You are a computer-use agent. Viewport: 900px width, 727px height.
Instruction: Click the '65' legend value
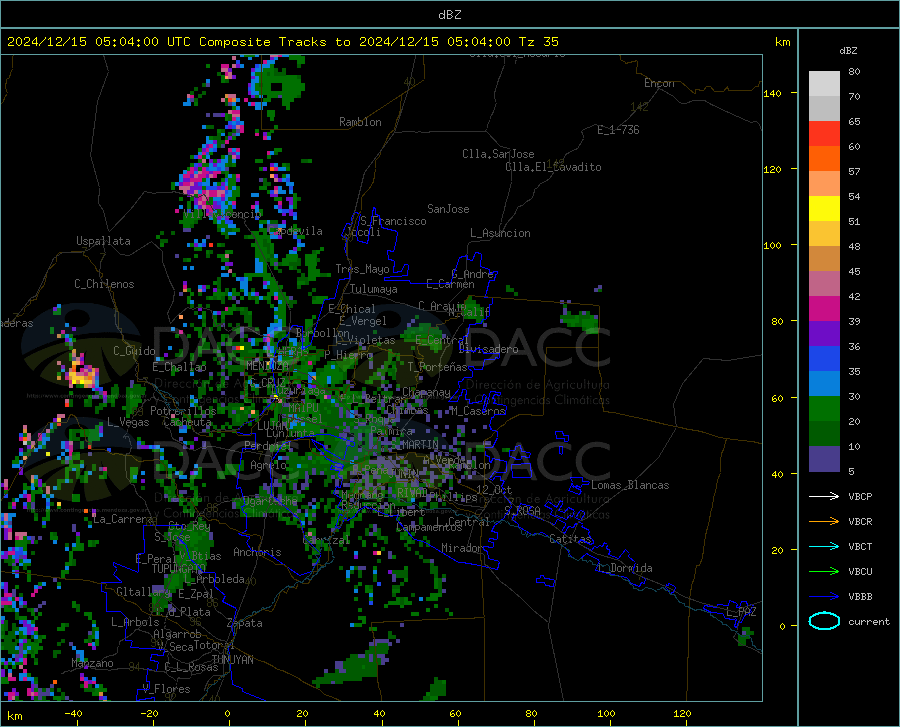[854, 122]
